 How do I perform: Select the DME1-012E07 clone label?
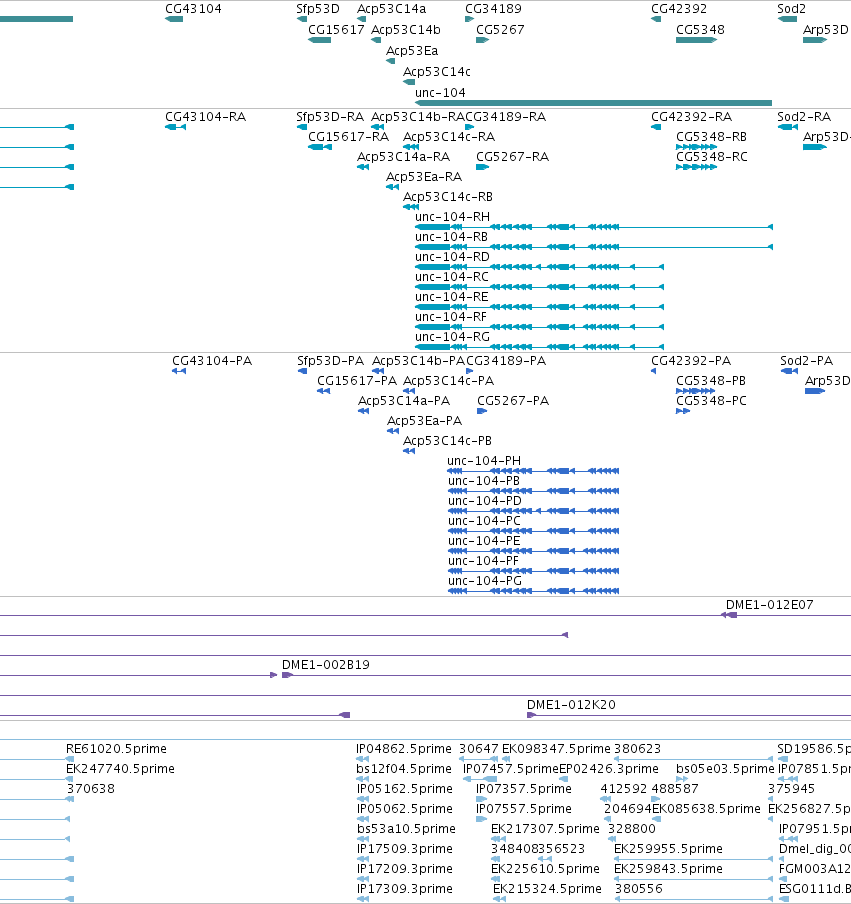(769, 605)
